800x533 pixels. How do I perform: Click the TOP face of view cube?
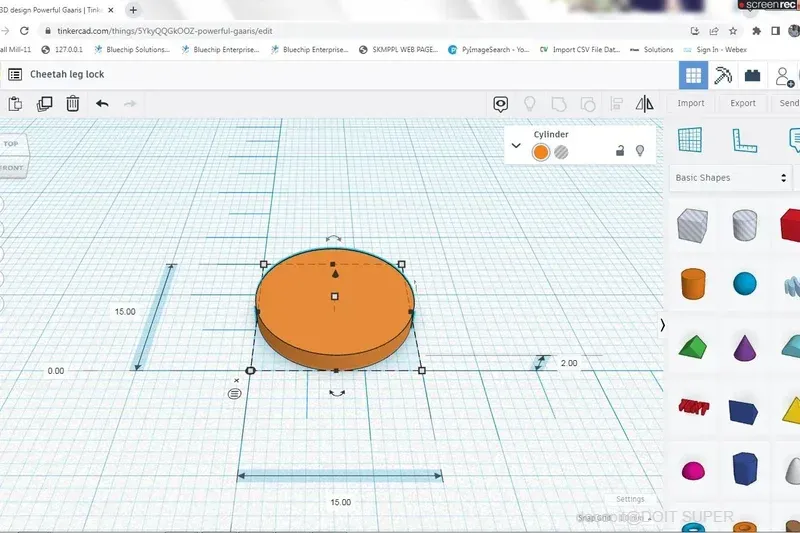click(14, 144)
